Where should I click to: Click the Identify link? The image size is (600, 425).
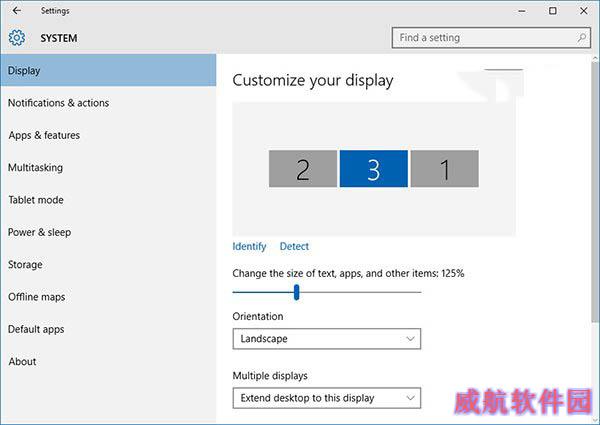tap(249, 246)
